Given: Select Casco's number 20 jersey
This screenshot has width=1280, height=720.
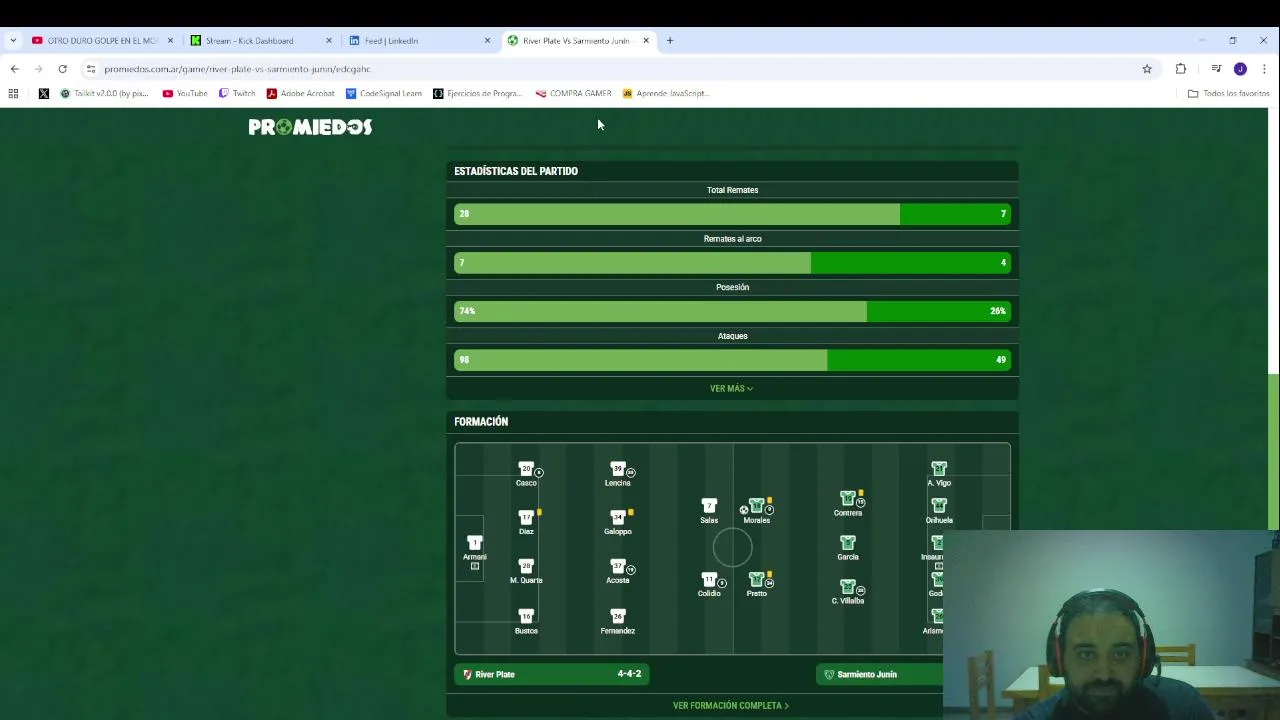Looking at the screenshot, I should 526,469.
